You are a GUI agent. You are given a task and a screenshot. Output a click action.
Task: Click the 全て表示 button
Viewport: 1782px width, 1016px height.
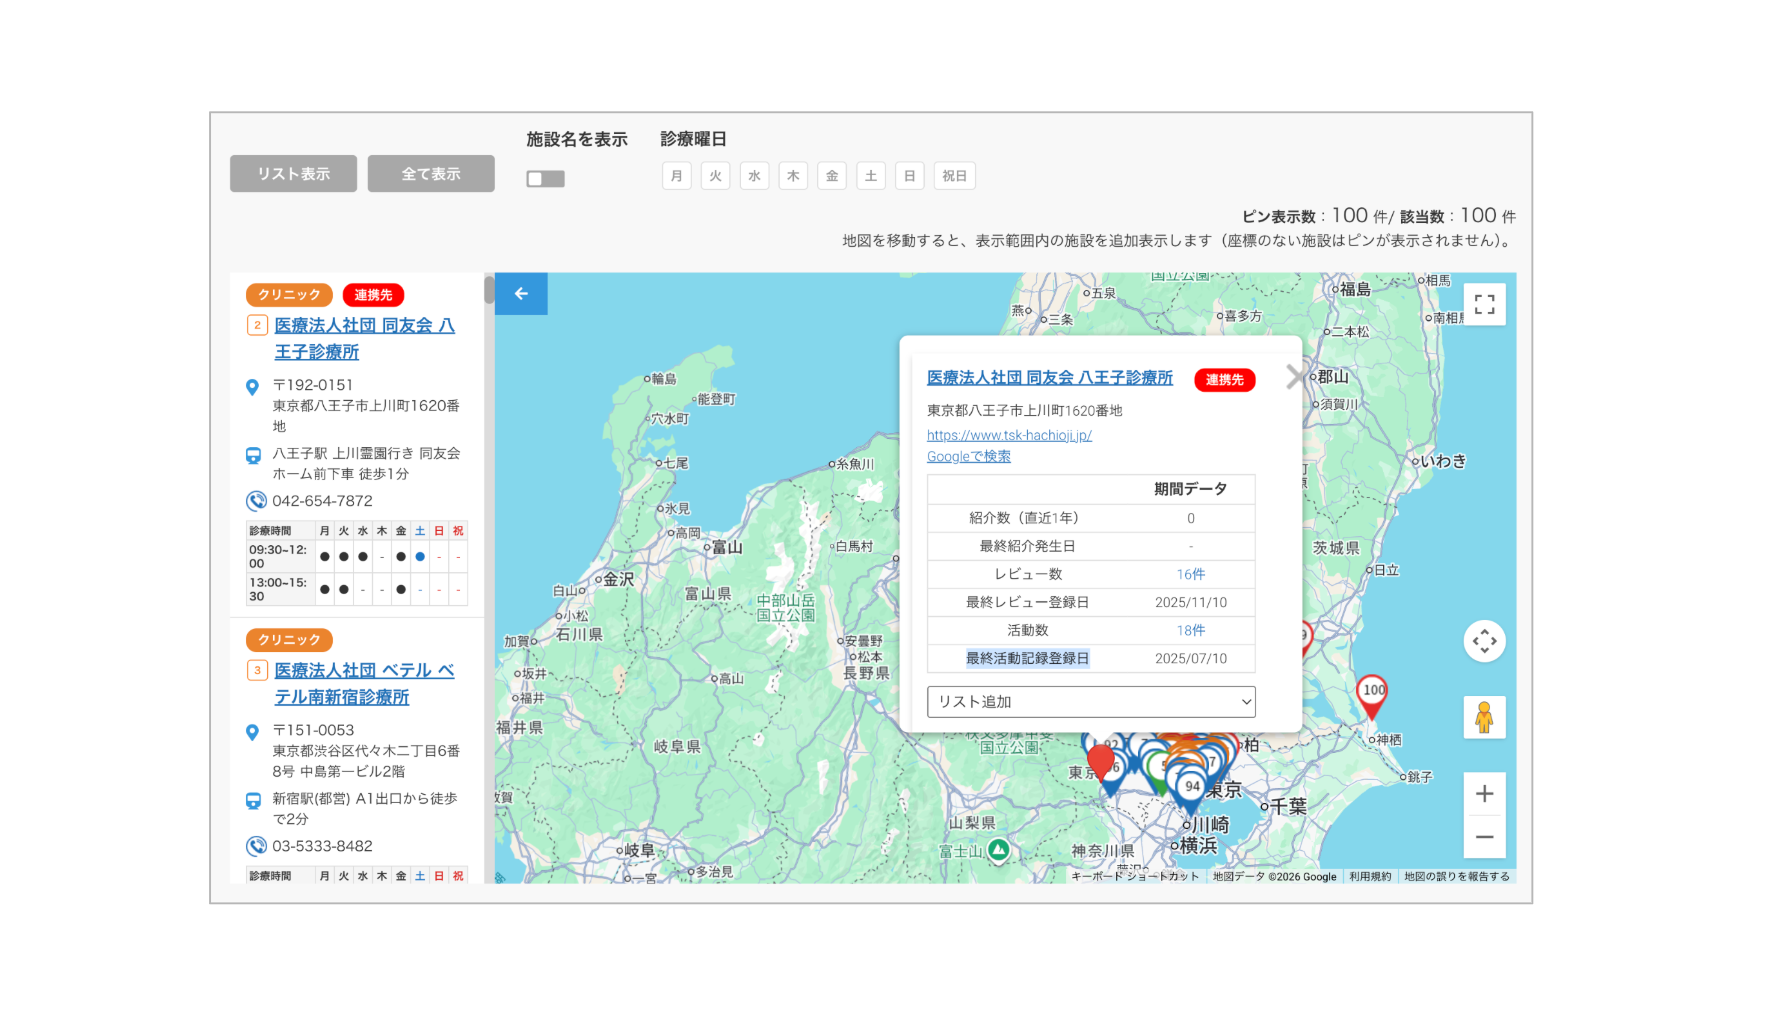coord(431,173)
